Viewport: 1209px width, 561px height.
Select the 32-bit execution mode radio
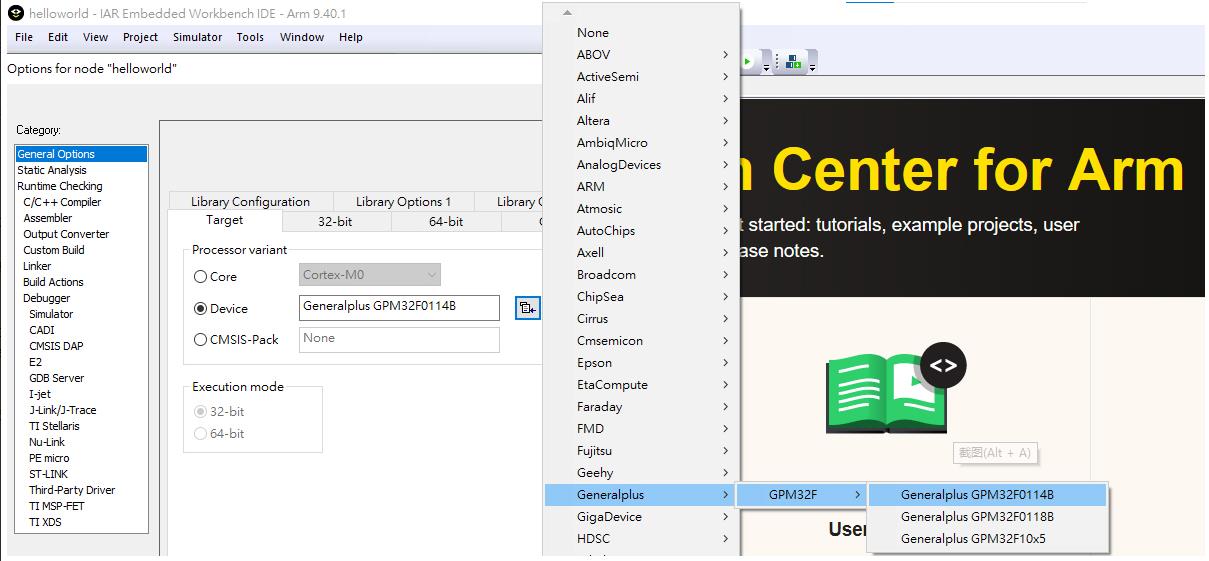(x=201, y=412)
